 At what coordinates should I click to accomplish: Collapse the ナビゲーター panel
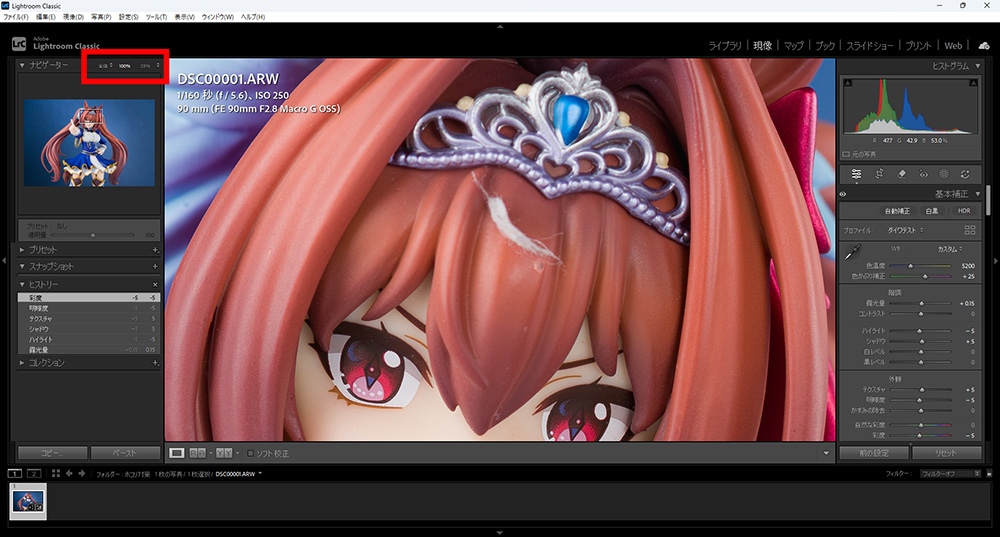(x=22, y=65)
